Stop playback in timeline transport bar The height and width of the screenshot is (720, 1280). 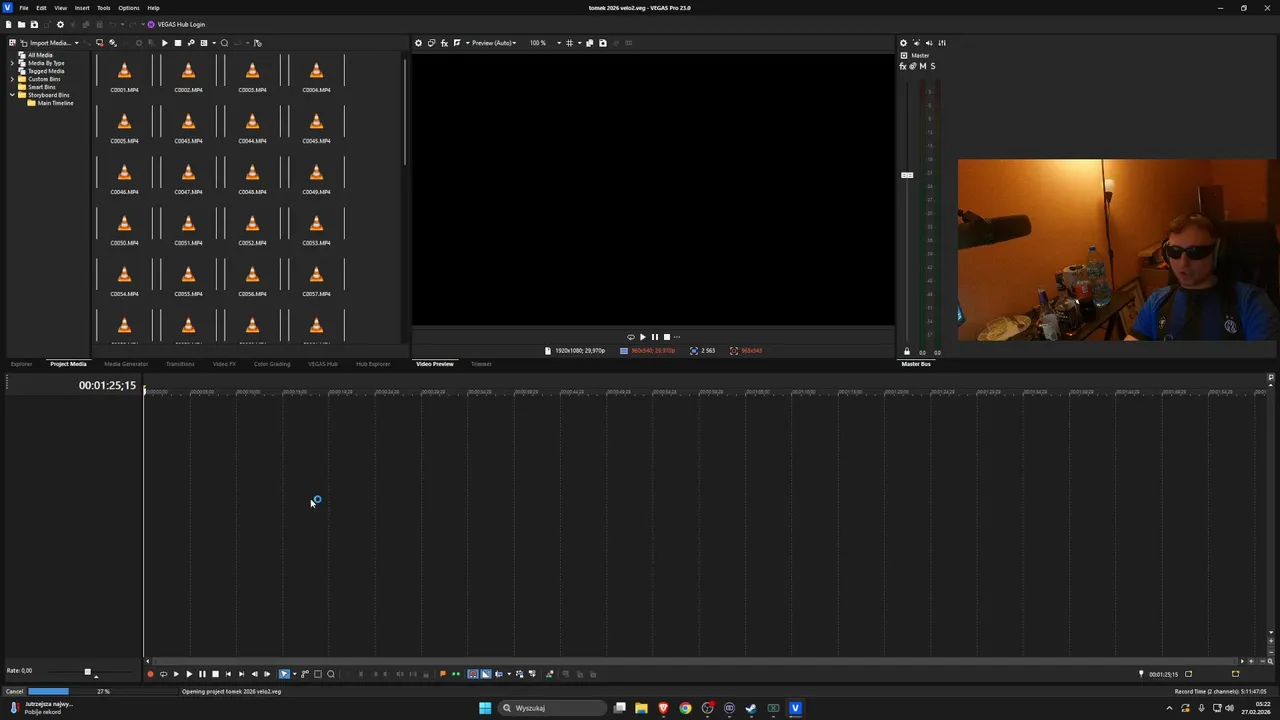coord(215,674)
